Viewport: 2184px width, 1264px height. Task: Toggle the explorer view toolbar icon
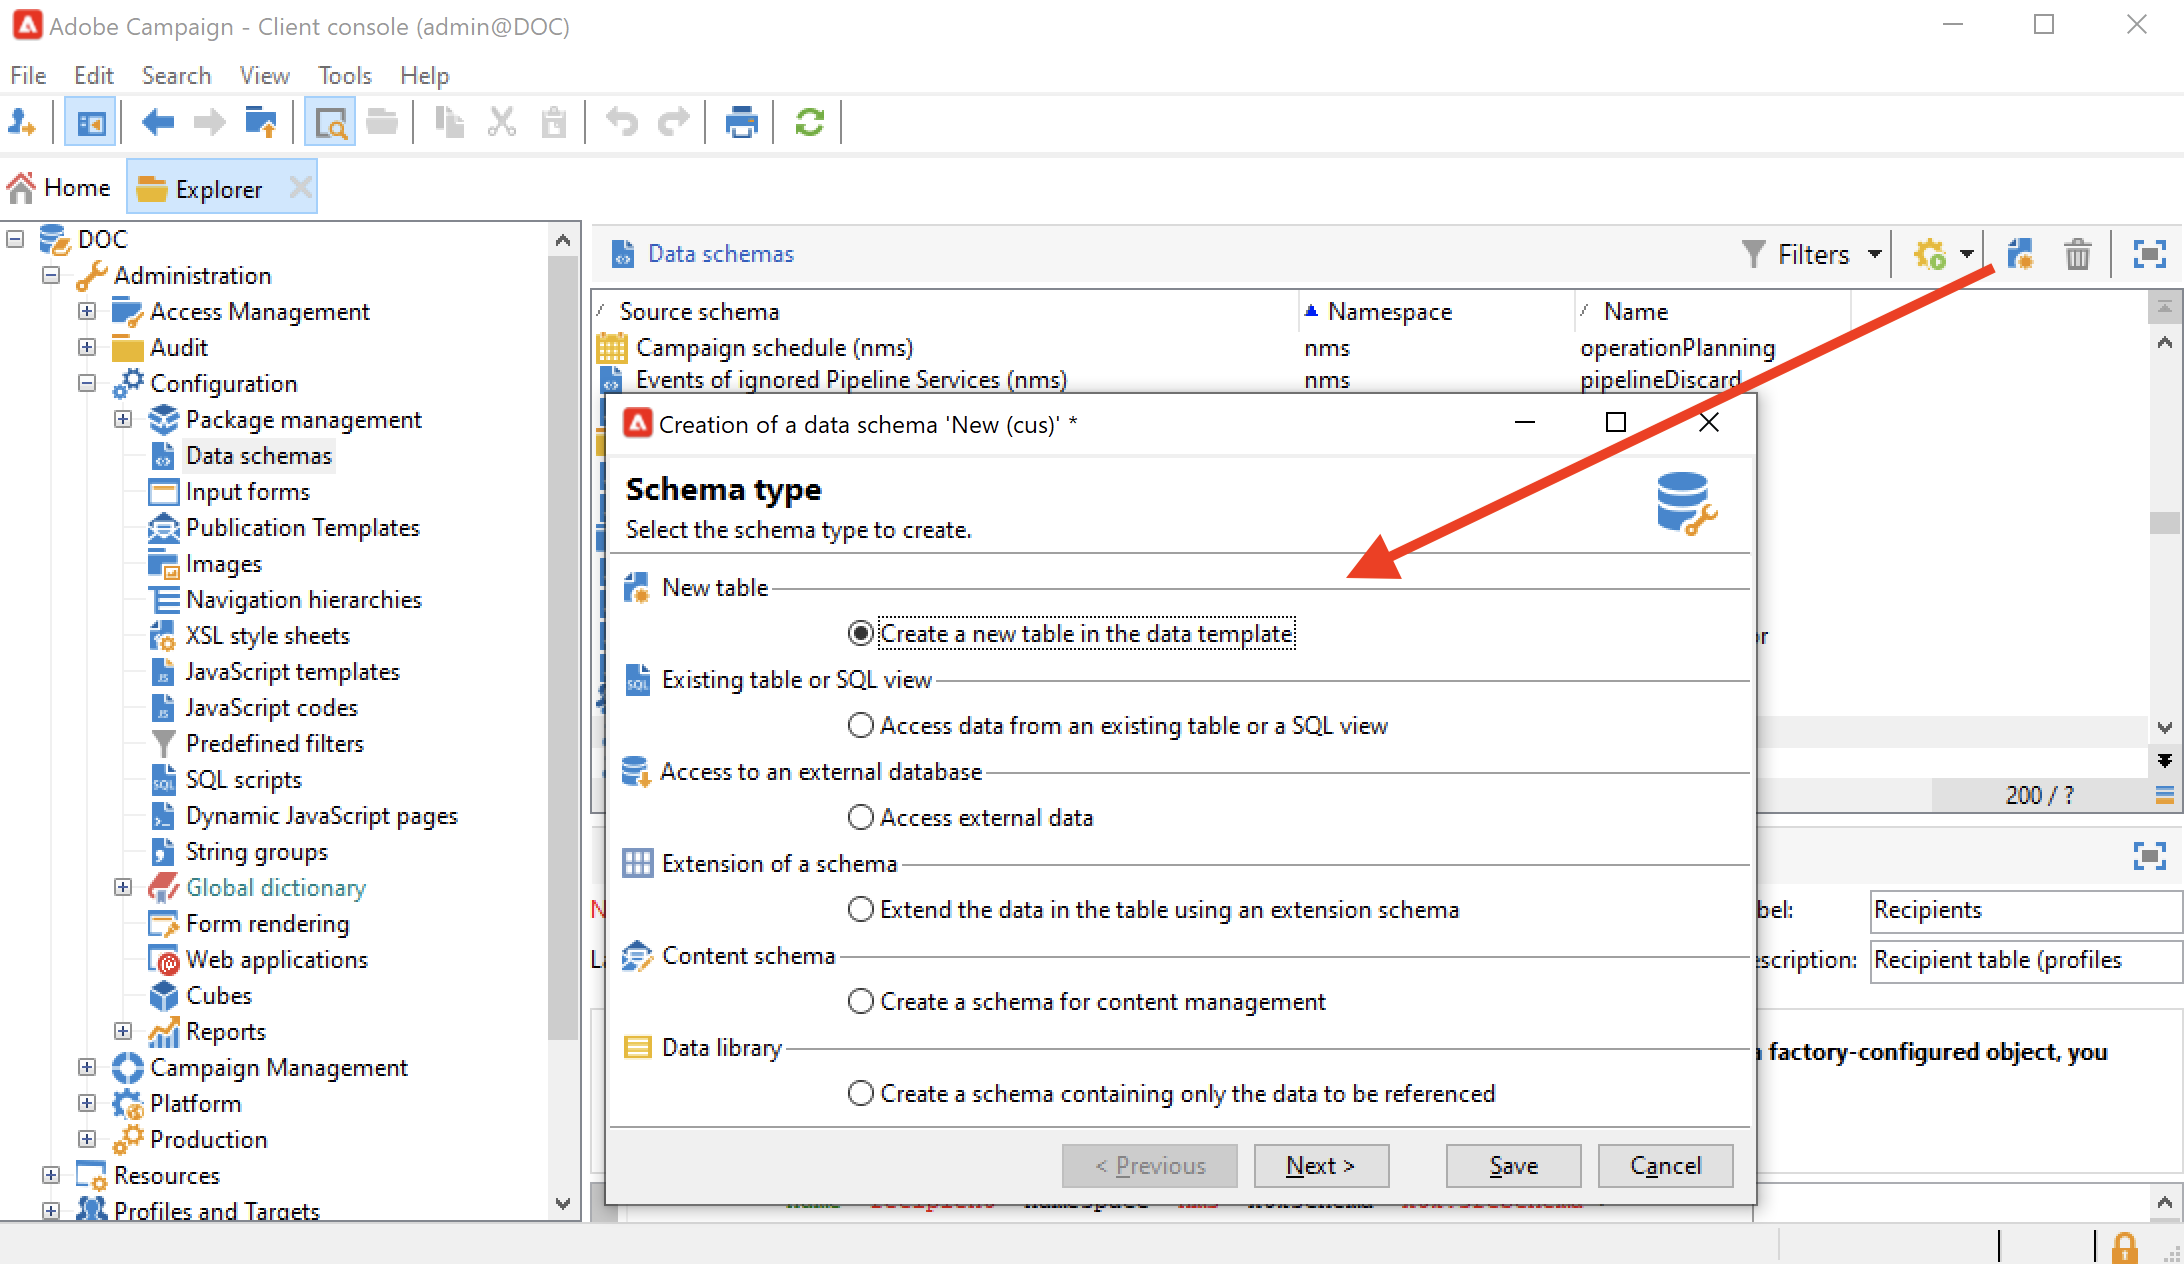tap(90, 123)
